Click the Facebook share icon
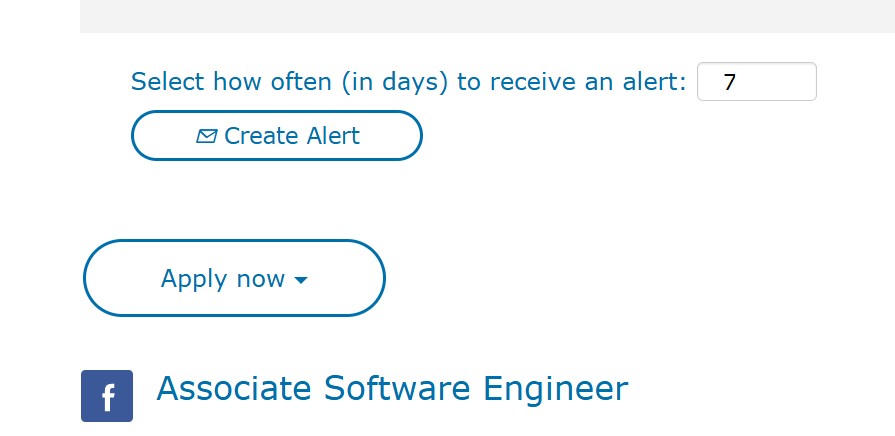Image resolution: width=895 pixels, height=436 pixels. [x=107, y=396]
